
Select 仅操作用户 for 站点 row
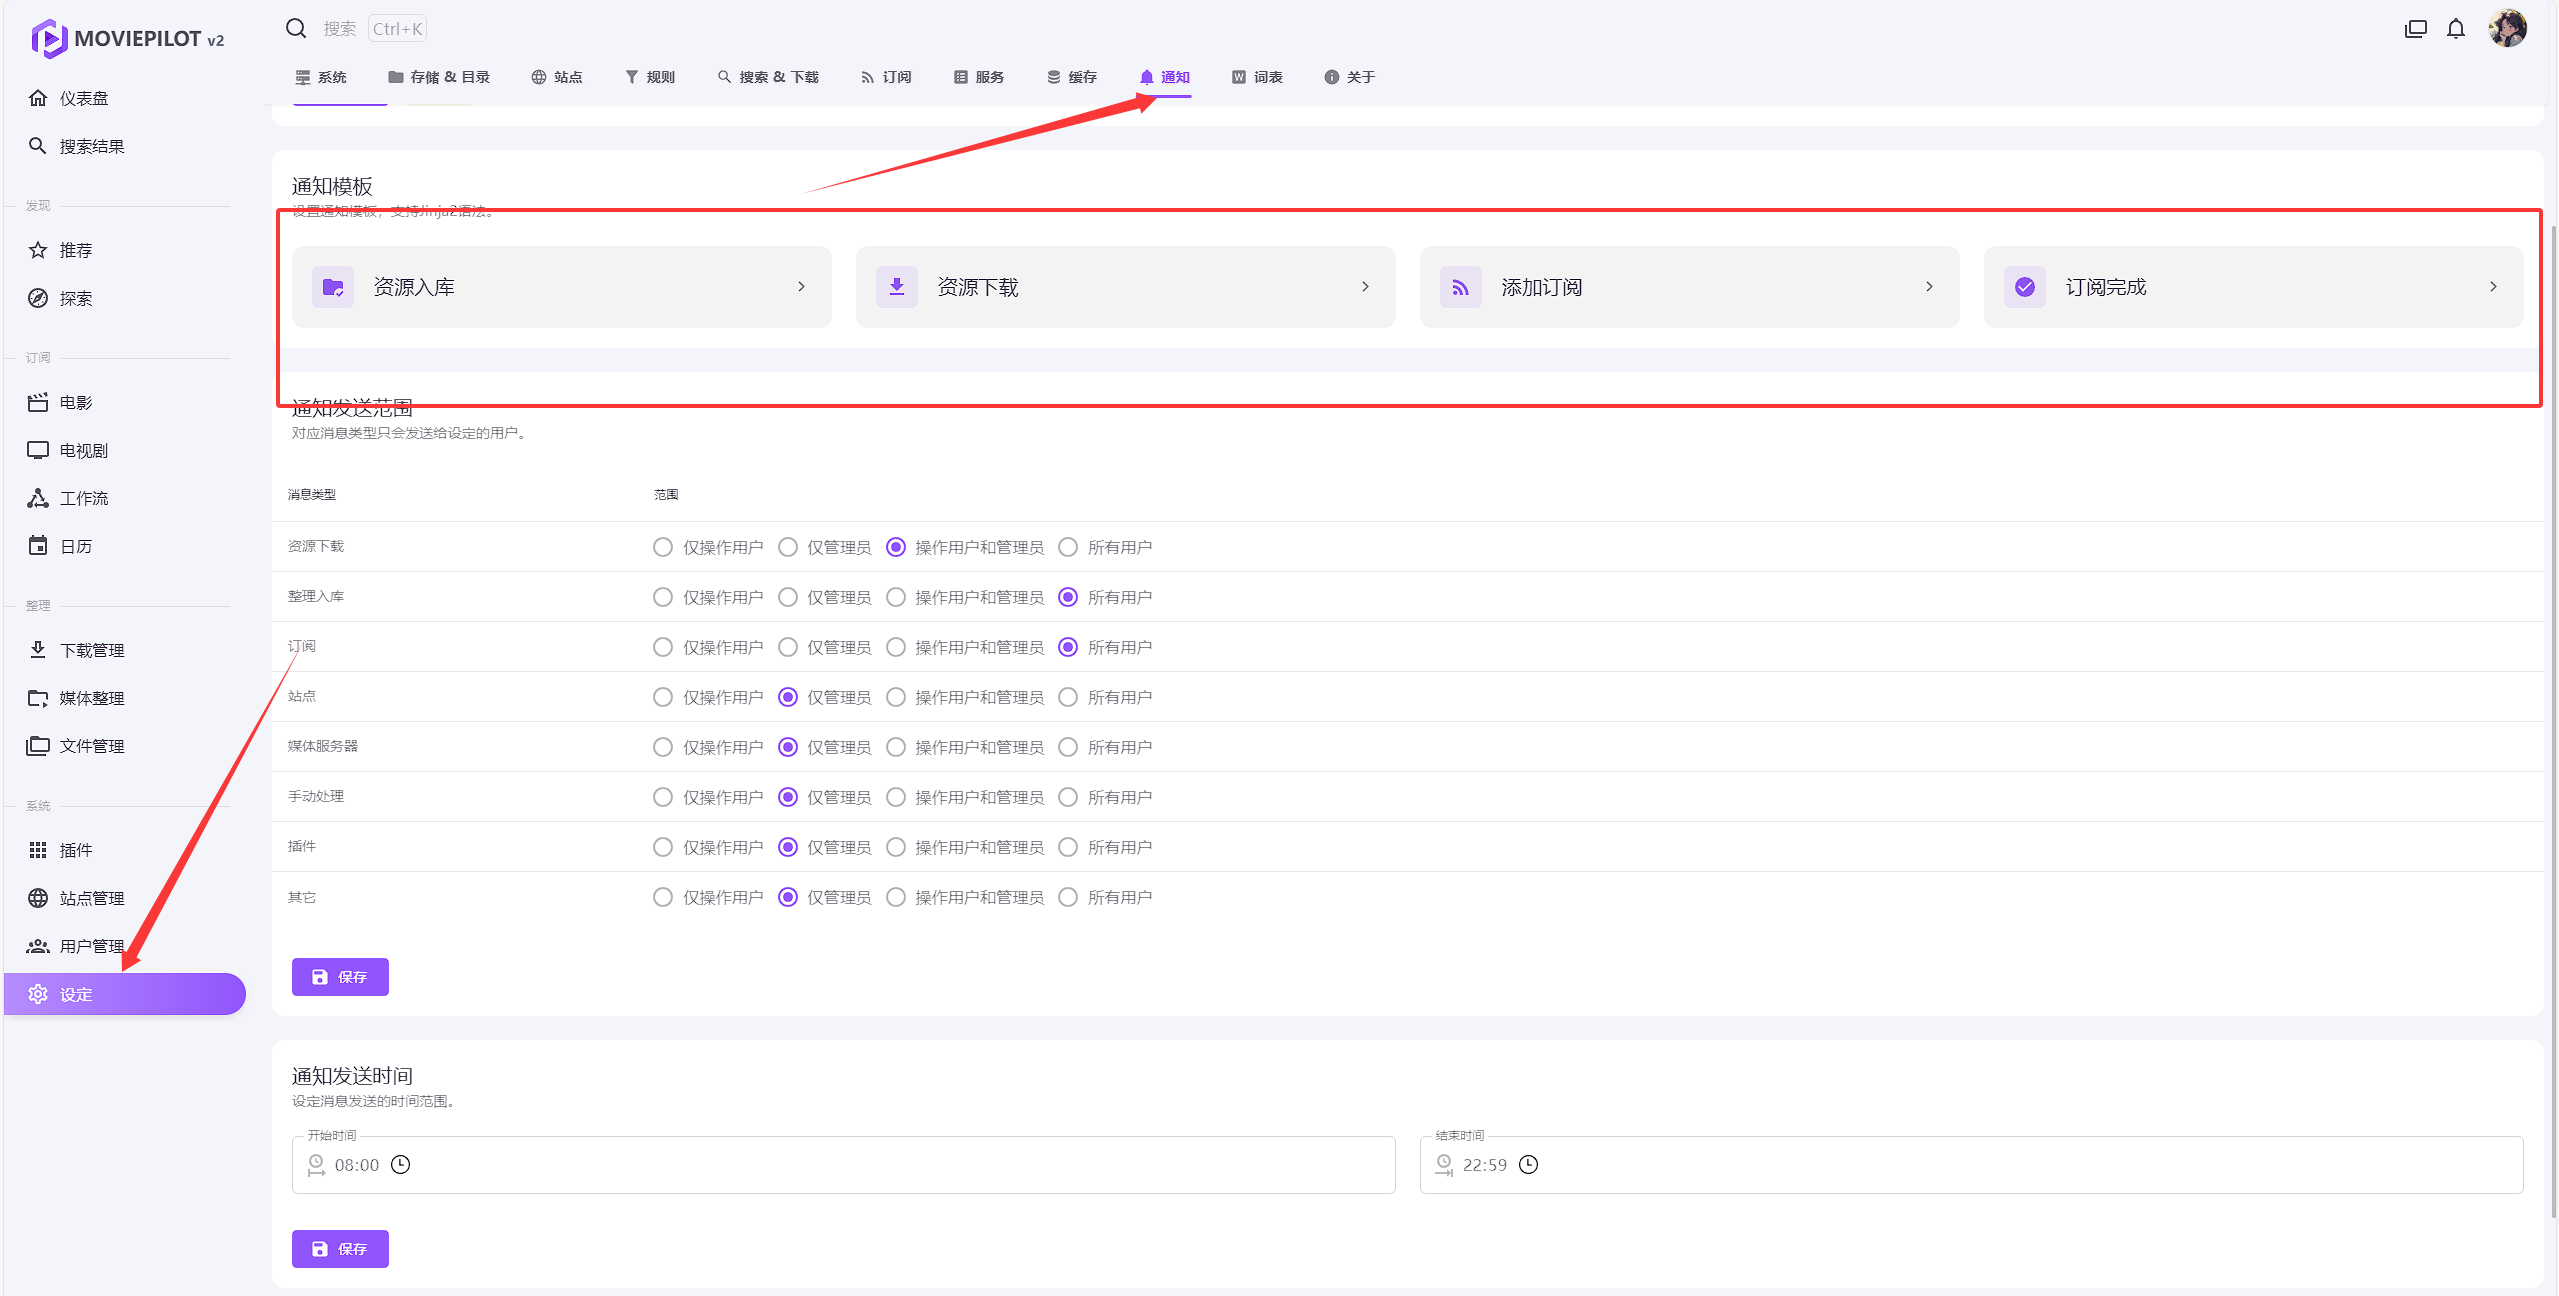663,697
